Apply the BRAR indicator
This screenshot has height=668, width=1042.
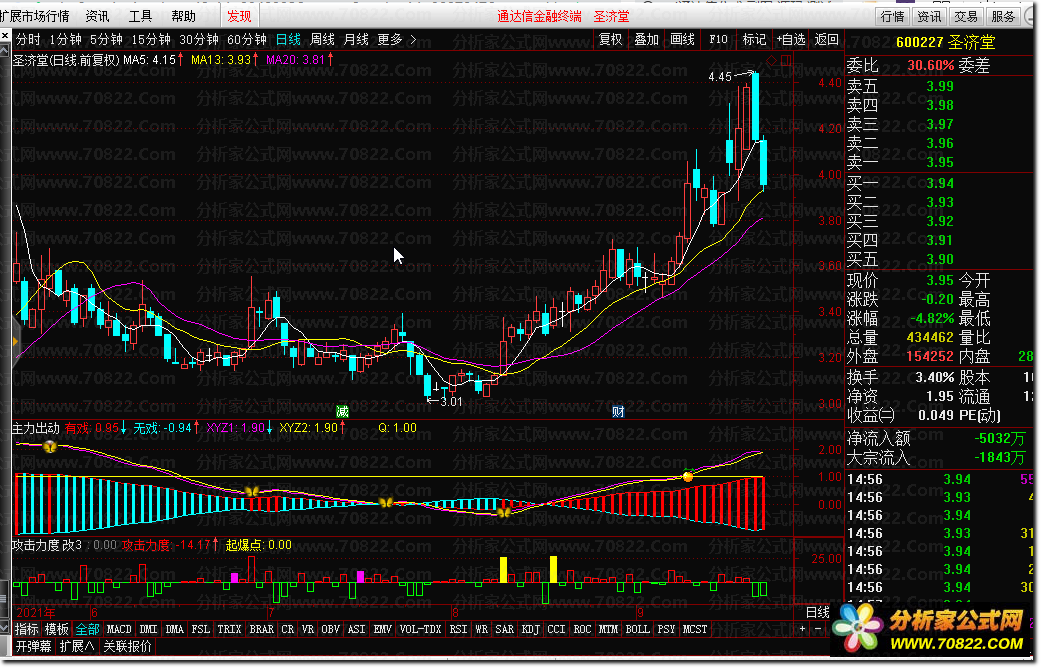click(261, 629)
